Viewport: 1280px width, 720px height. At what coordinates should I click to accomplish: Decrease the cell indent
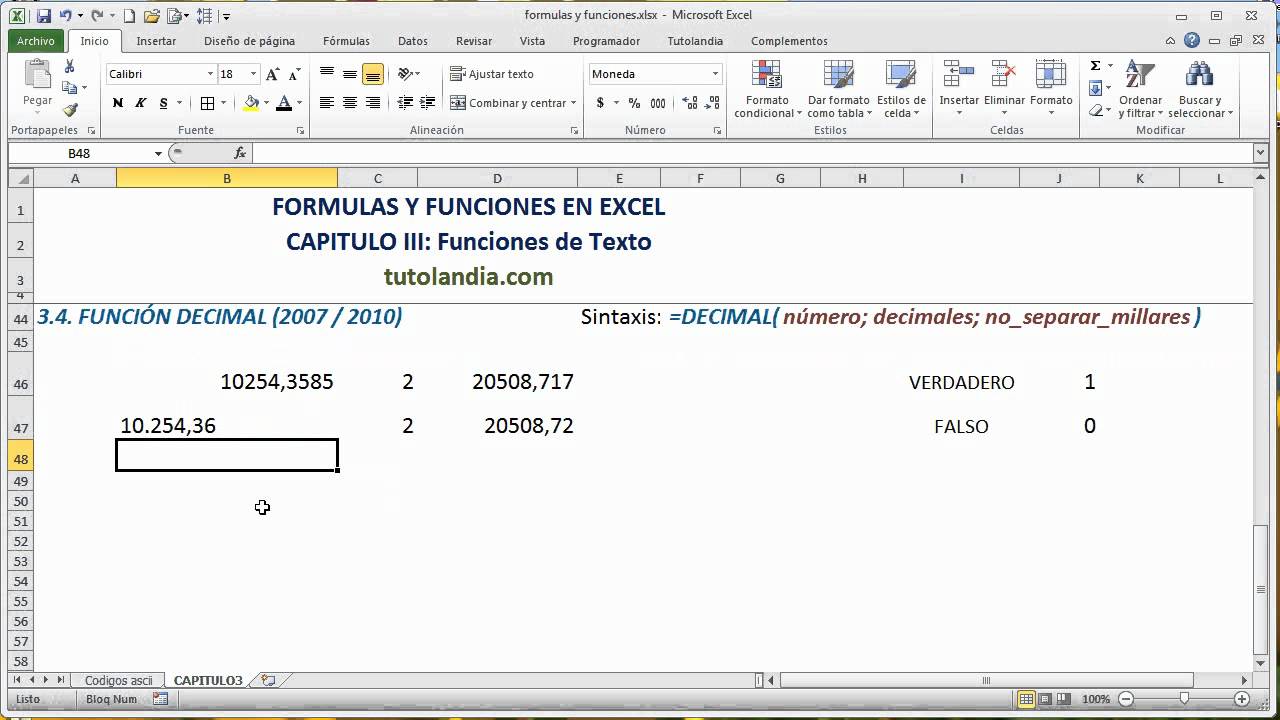(x=404, y=103)
